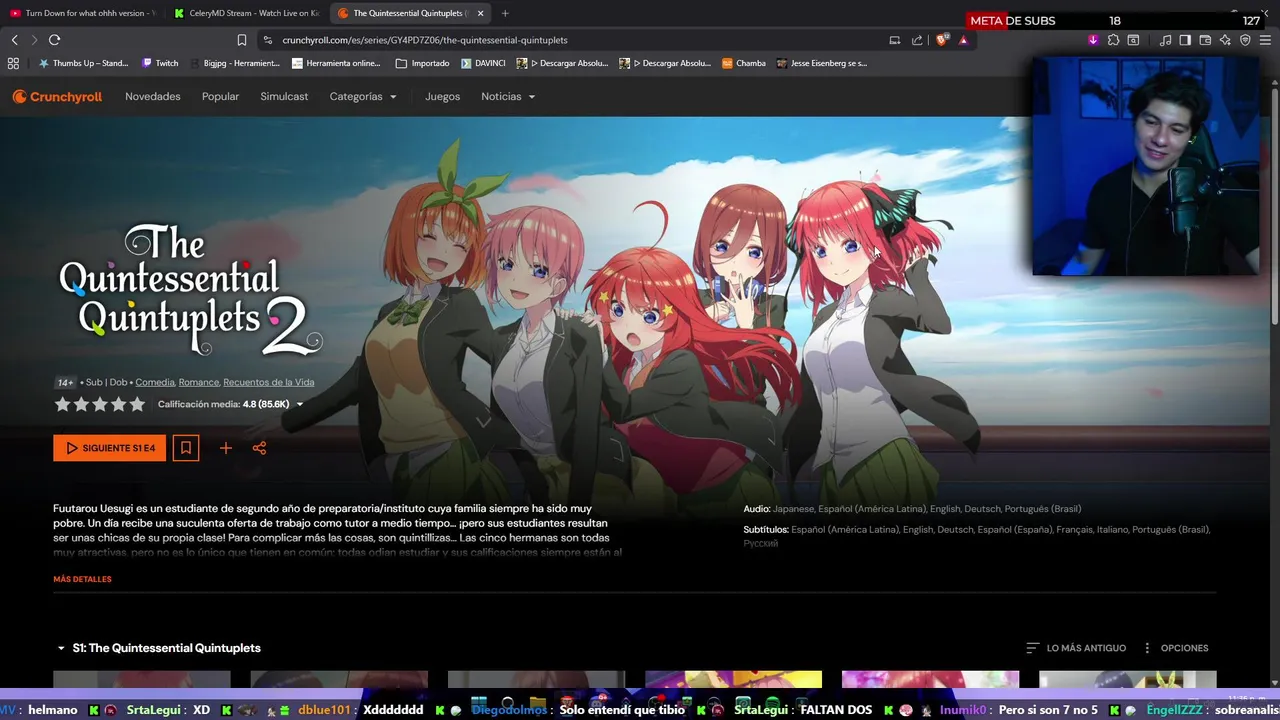The height and width of the screenshot is (720, 1280).
Task: Click the music note playlist icon
Action: tap(1165, 40)
